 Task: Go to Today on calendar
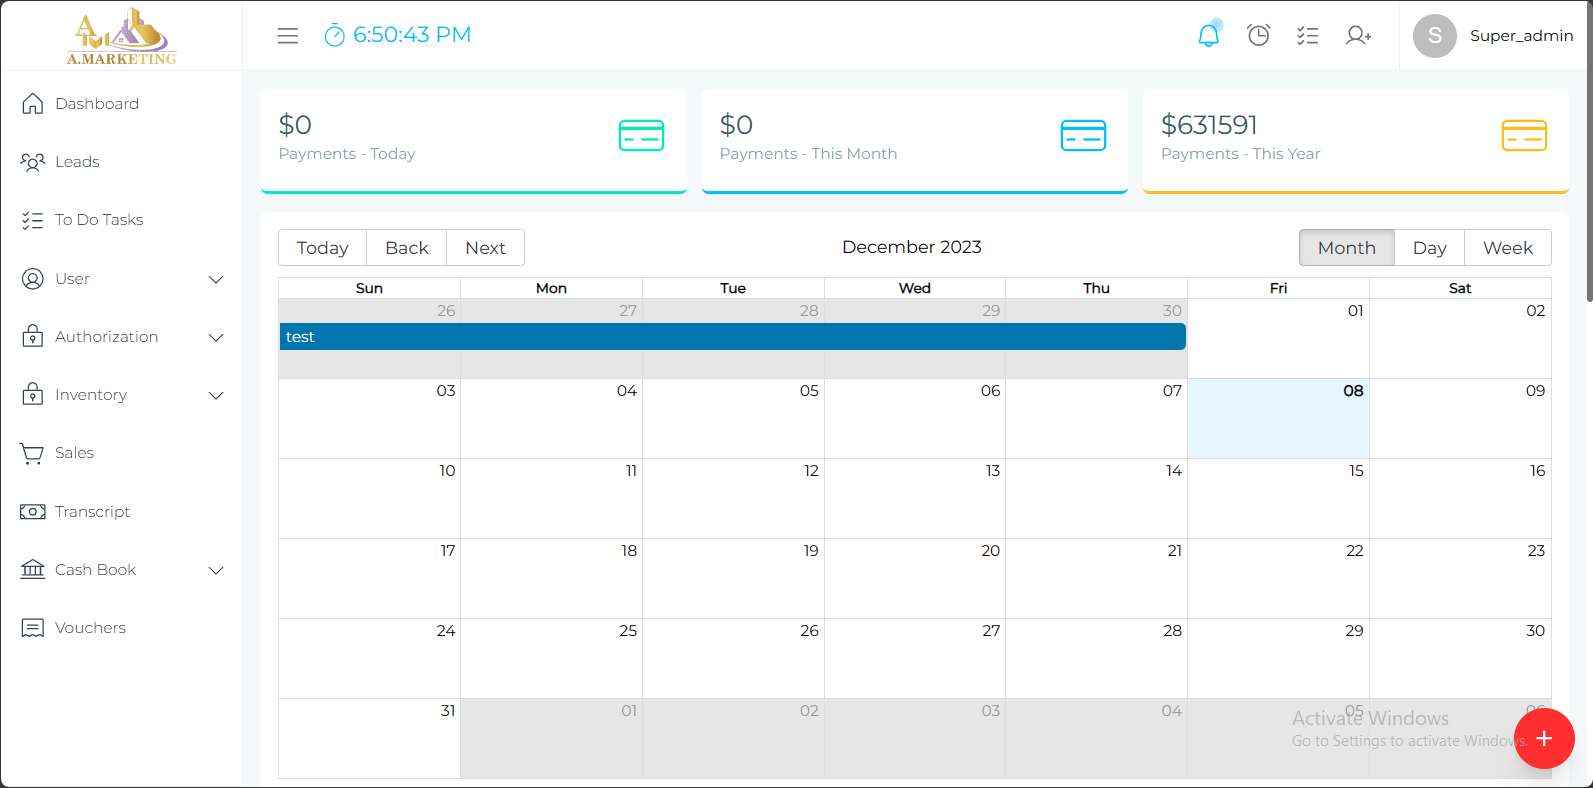(x=322, y=248)
